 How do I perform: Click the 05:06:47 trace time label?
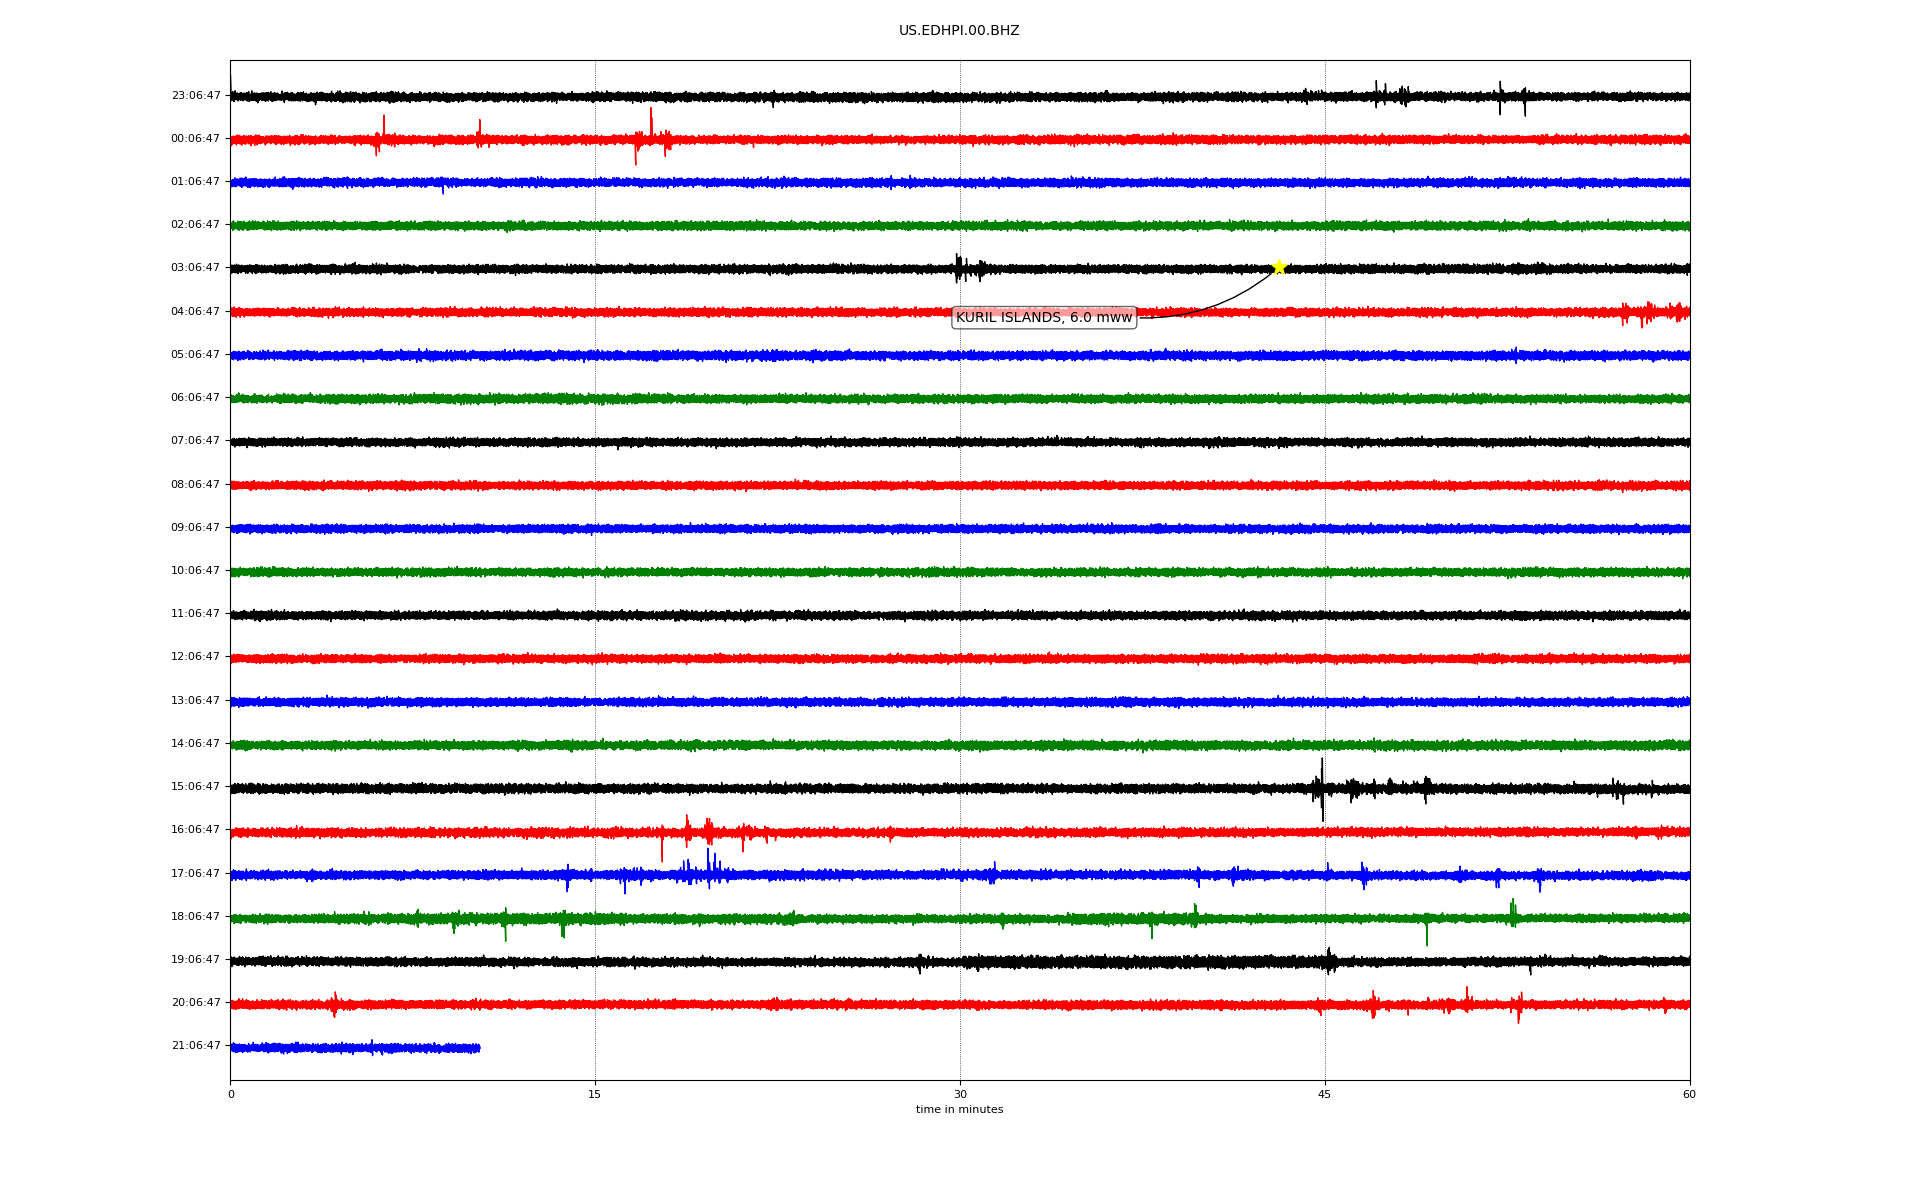tap(196, 355)
